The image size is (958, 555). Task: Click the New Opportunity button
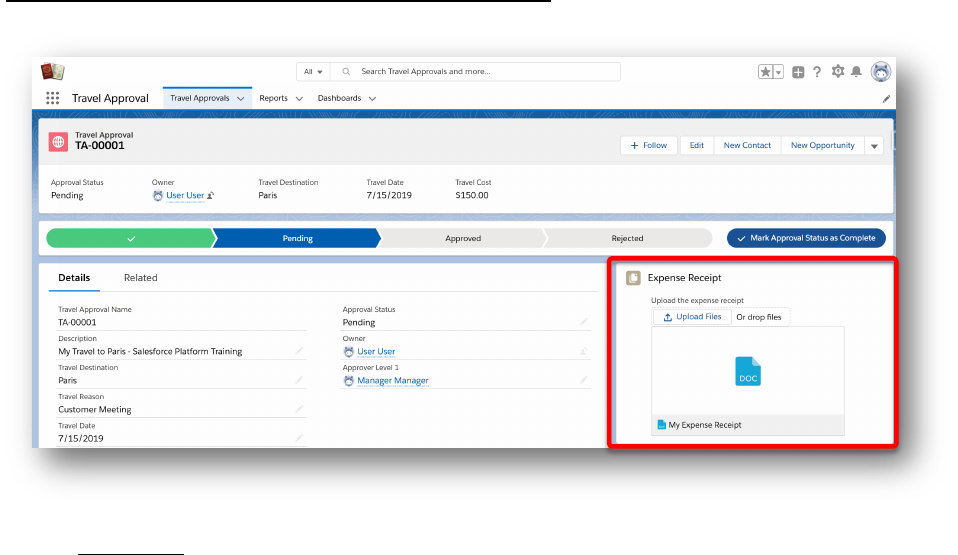822,145
